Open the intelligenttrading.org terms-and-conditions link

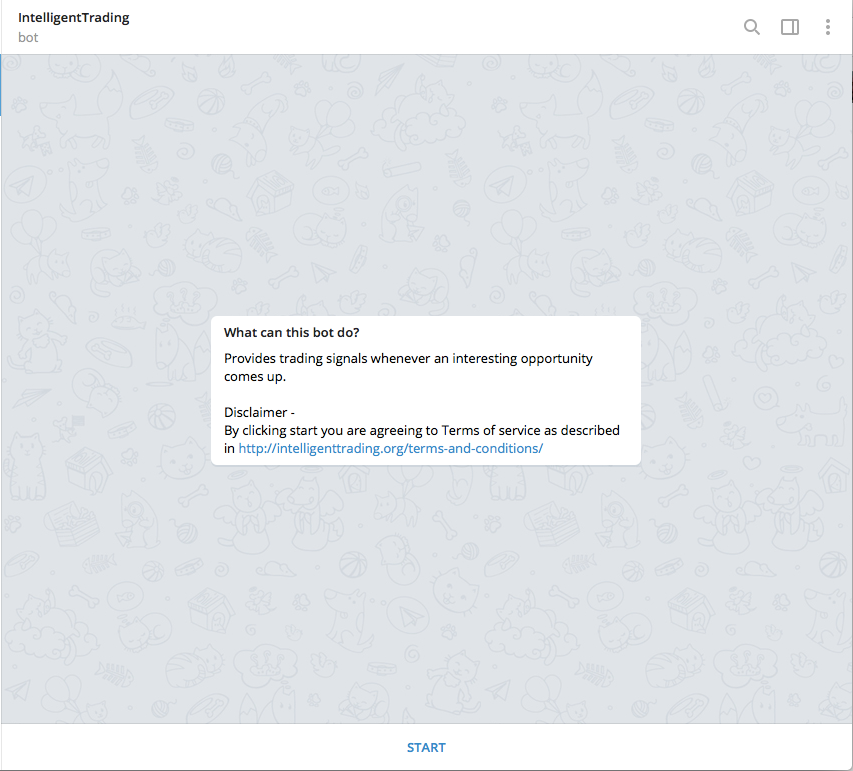coord(391,448)
